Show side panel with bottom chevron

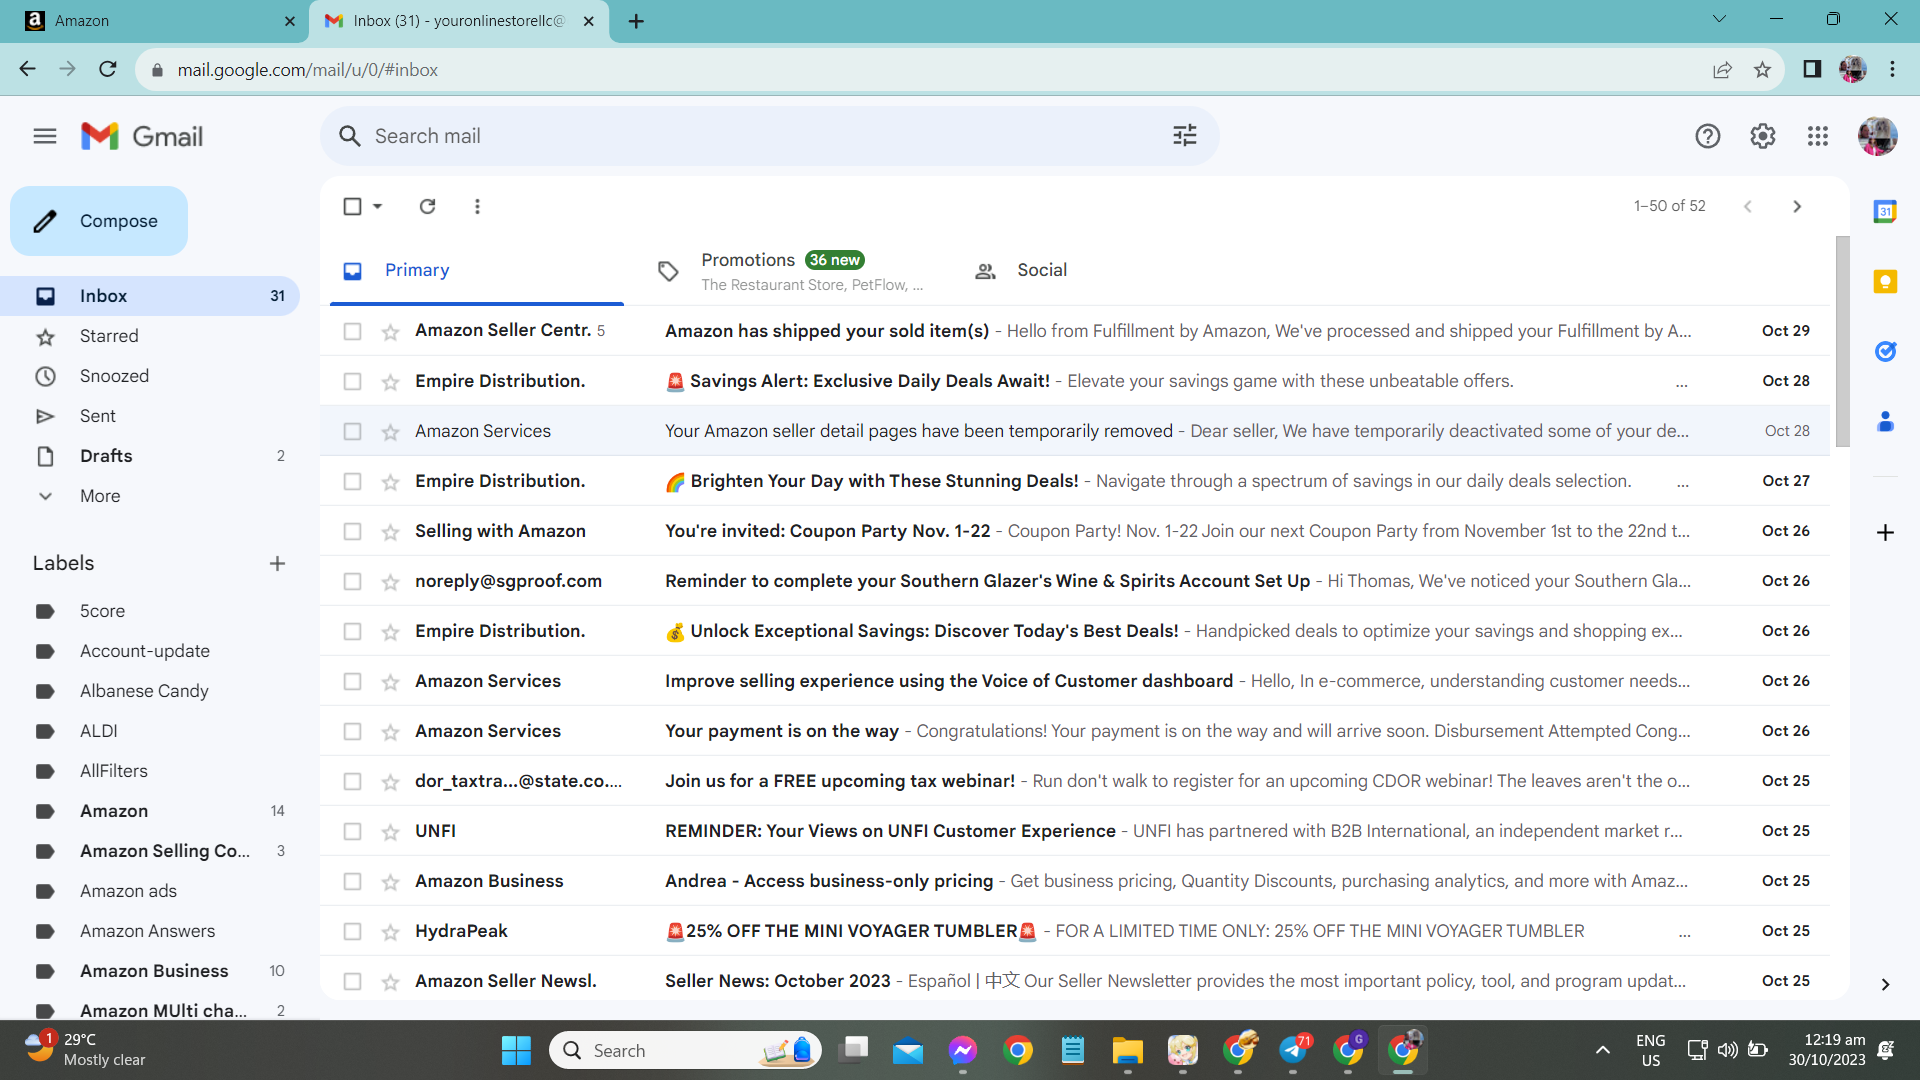(x=1885, y=984)
